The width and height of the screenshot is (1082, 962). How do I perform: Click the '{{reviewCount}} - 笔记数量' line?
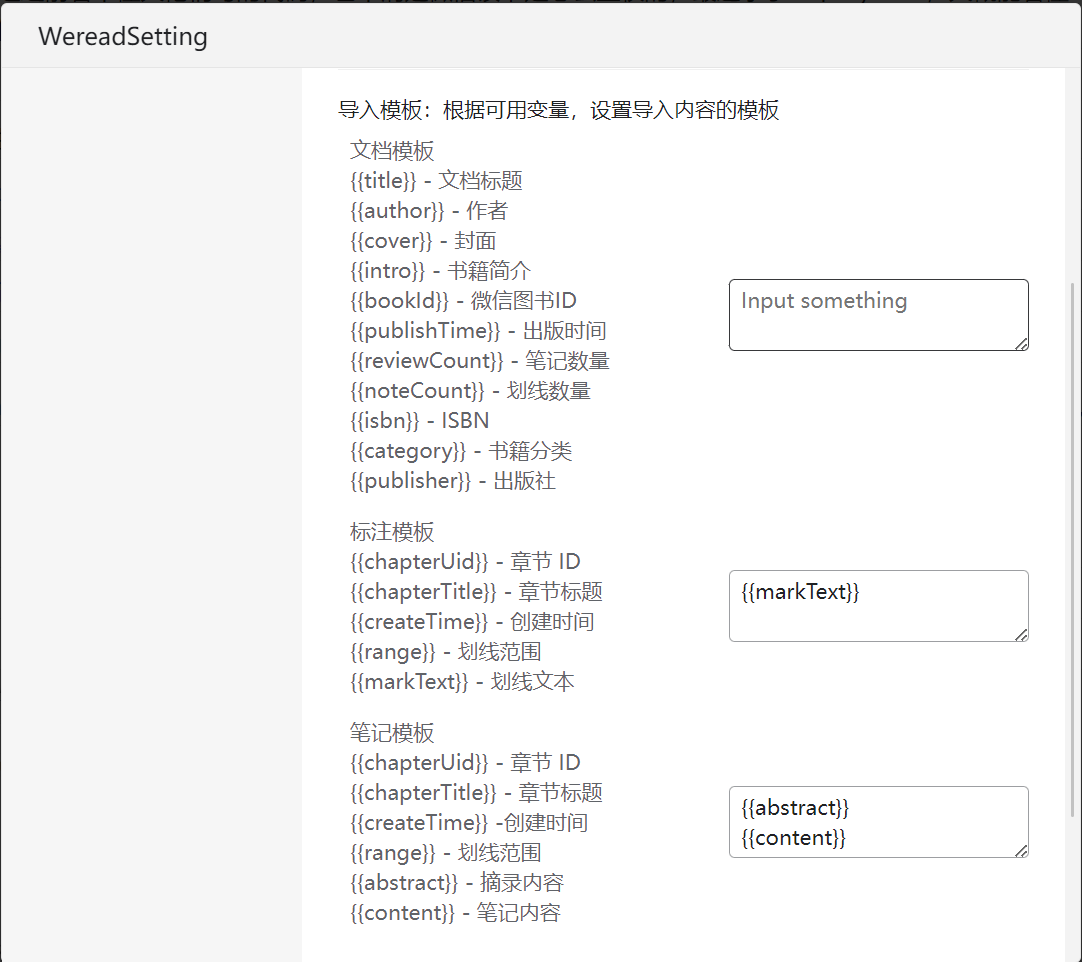coord(480,361)
